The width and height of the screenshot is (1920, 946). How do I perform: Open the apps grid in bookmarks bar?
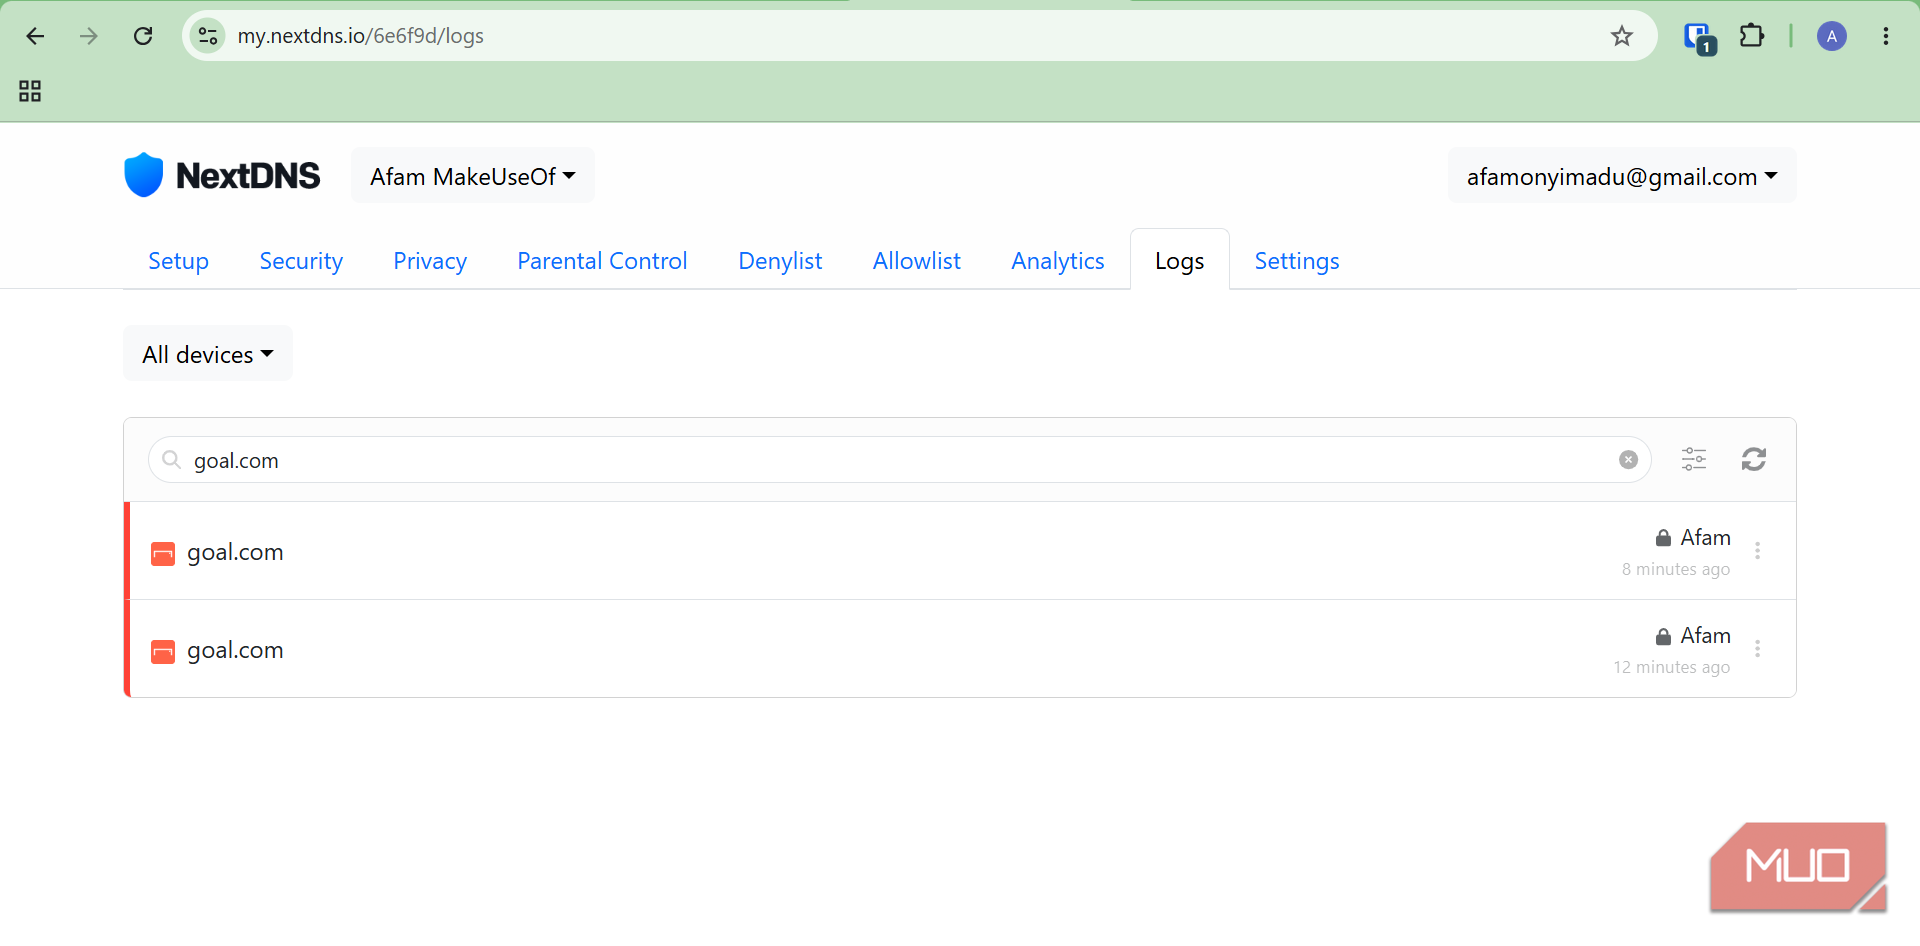point(30,91)
